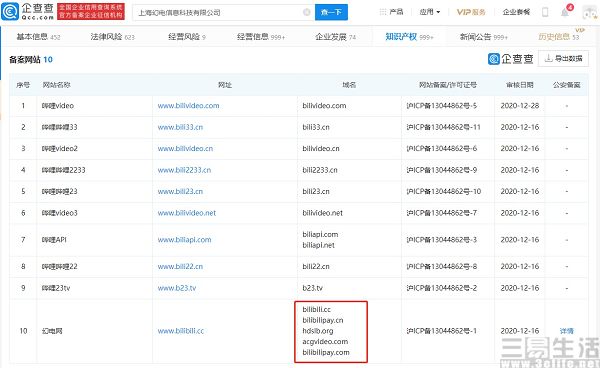
Task: Switch to 知识产权 tab
Action: click(x=409, y=37)
